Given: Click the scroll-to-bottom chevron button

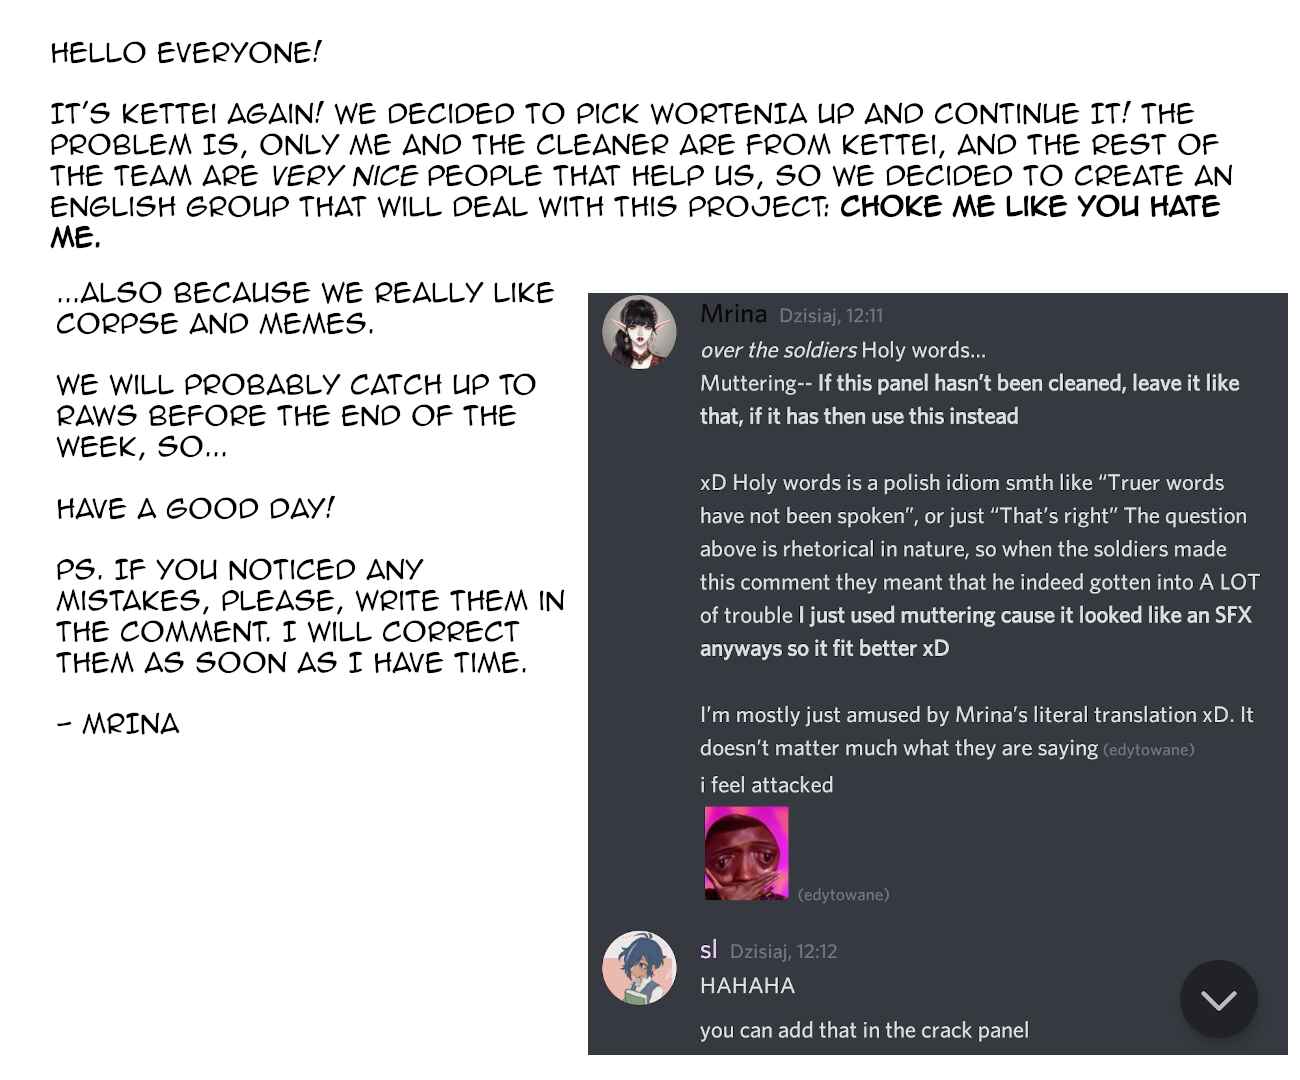Looking at the screenshot, I should click(1218, 999).
